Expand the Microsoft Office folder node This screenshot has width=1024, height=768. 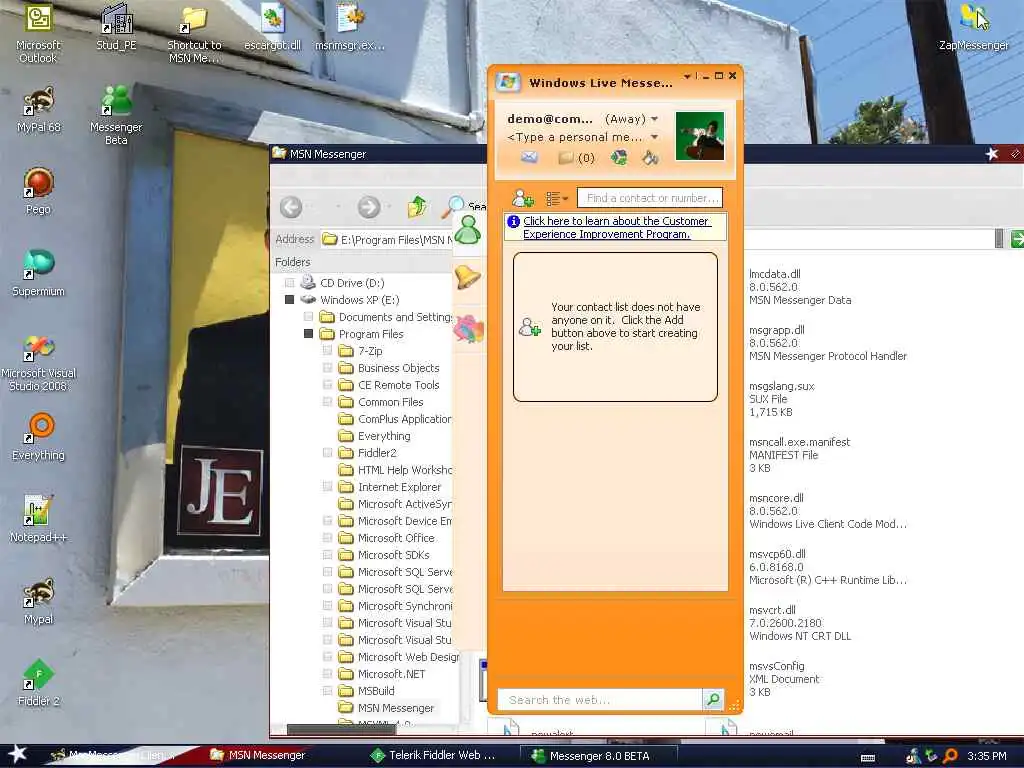pos(327,537)
